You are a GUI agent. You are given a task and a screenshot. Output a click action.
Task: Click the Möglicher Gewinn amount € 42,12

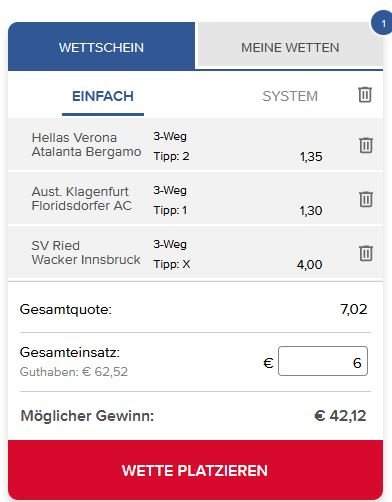pyautogui.click(x=340, y=416)
